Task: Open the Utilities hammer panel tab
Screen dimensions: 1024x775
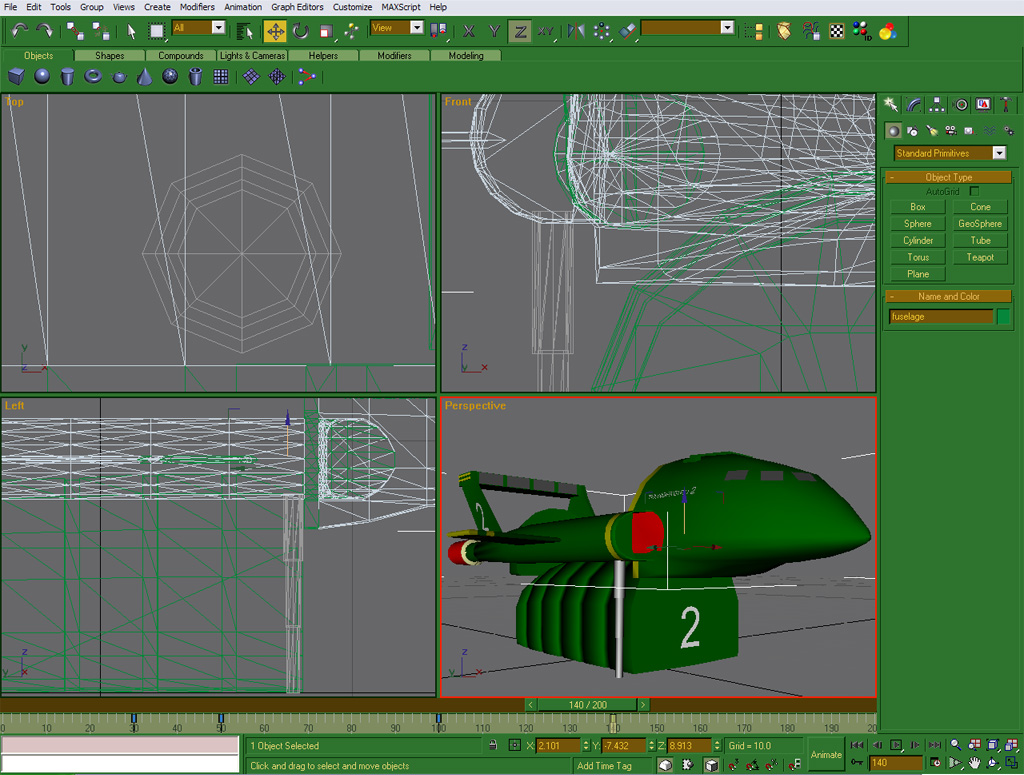Action: [x=1006, y=104]
